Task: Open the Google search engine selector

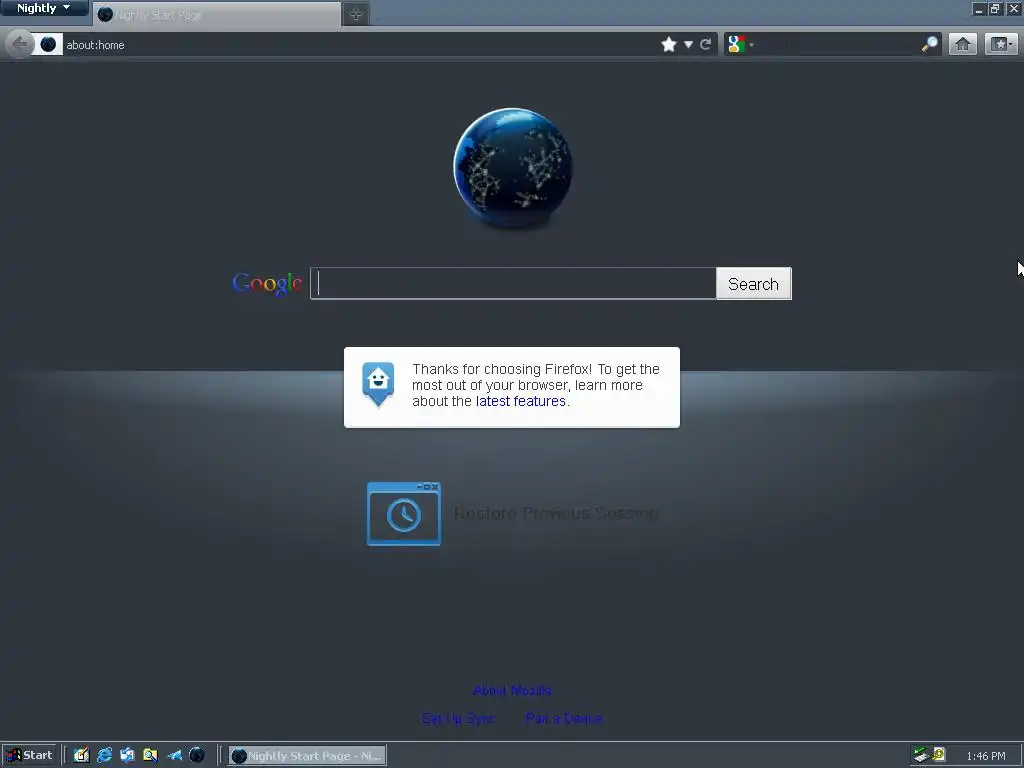Action: (x=741, y=44)
